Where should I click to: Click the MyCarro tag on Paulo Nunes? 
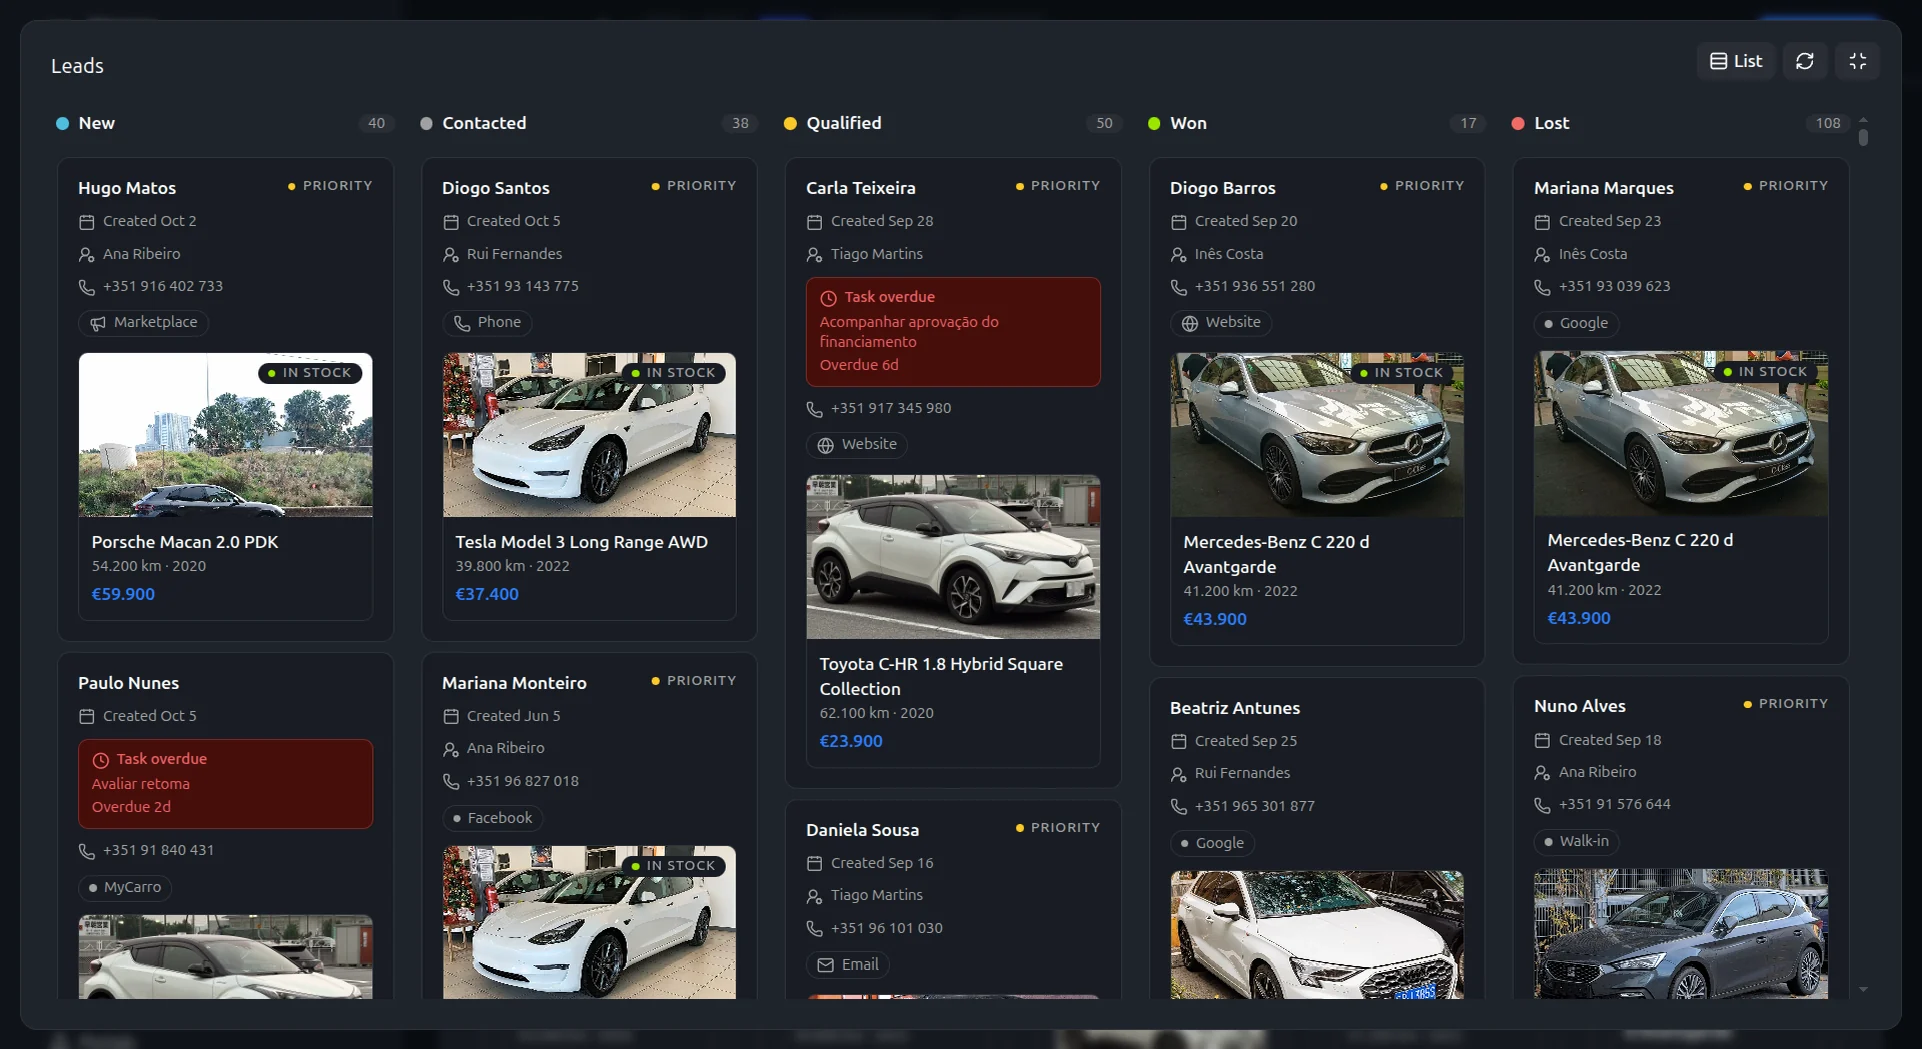point(125,887)
